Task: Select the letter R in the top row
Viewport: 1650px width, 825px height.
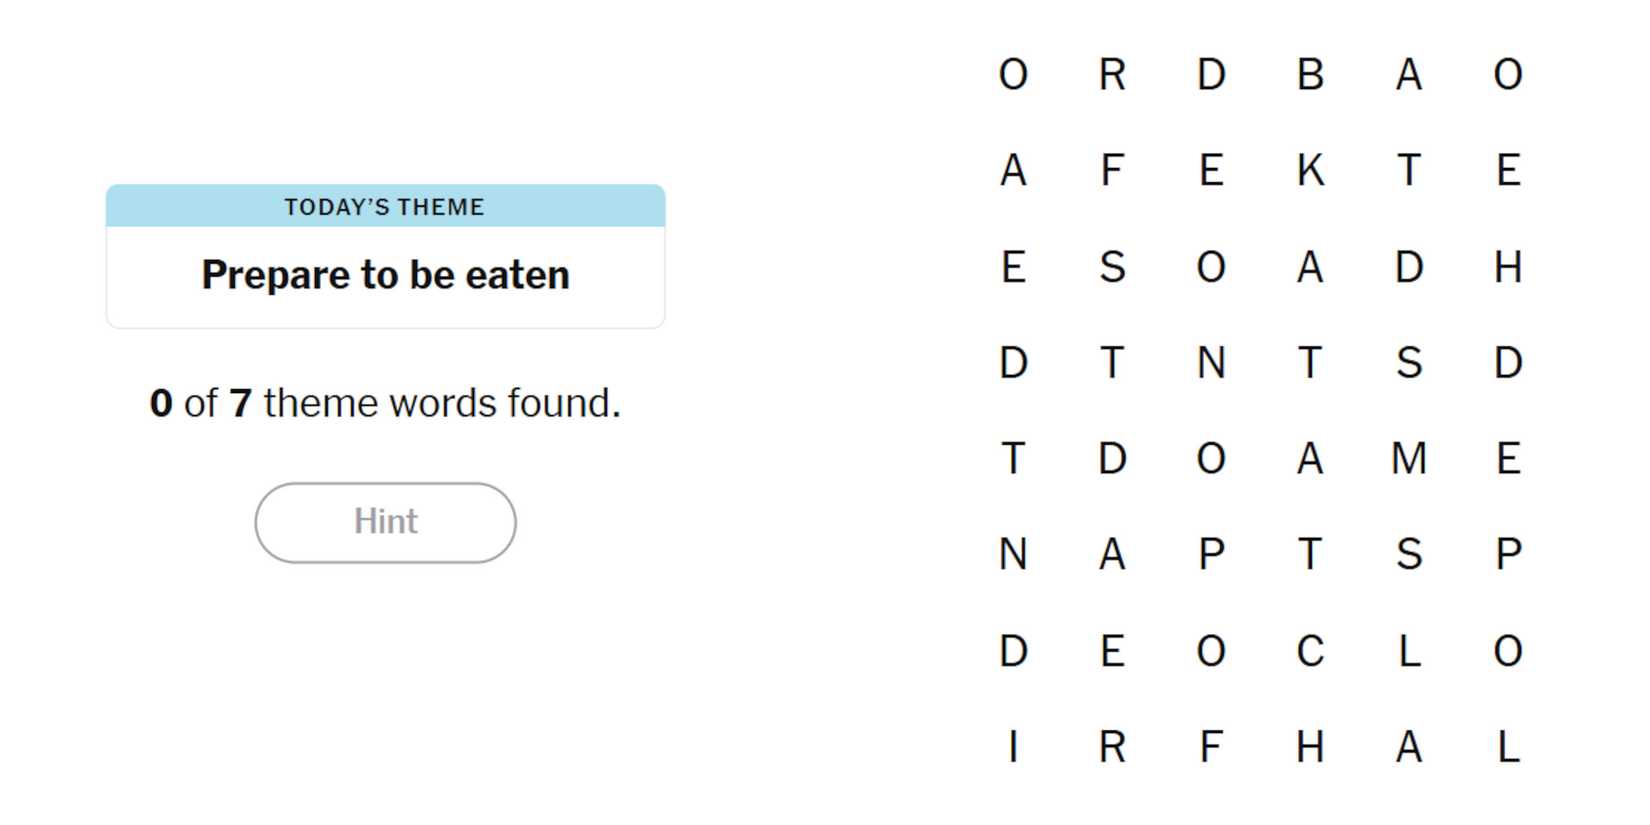Action: click(x=1112, y=75)
